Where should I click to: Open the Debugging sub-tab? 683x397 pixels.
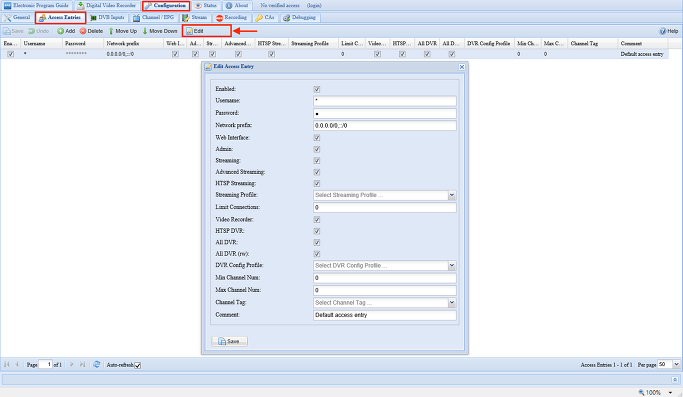tap(300, 17)
